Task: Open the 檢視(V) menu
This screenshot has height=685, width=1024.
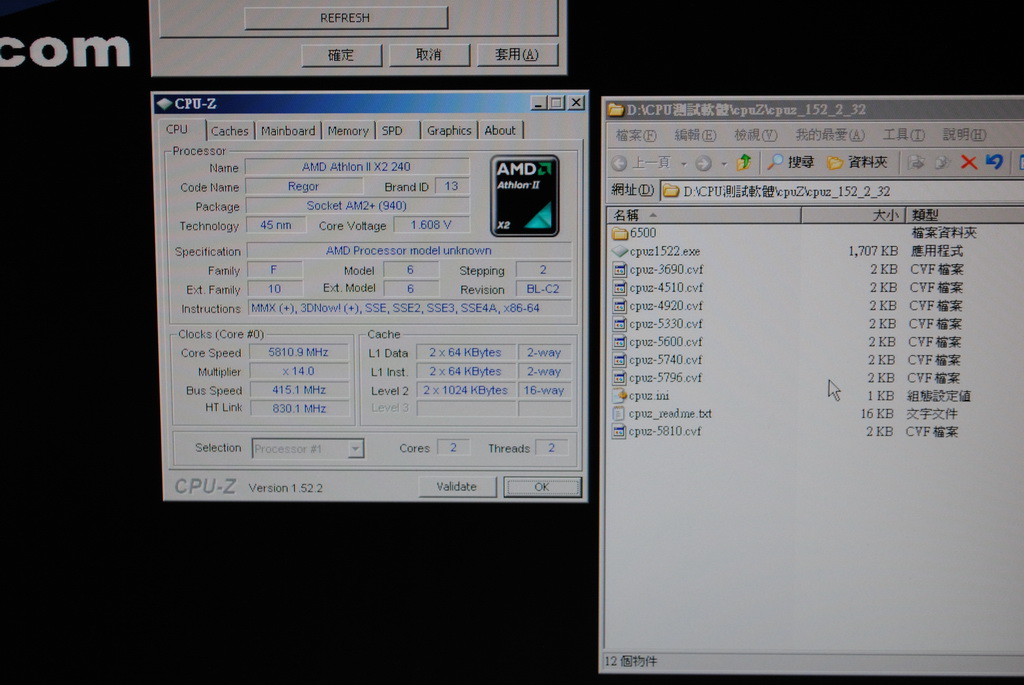Action: (x=755, y=135)
